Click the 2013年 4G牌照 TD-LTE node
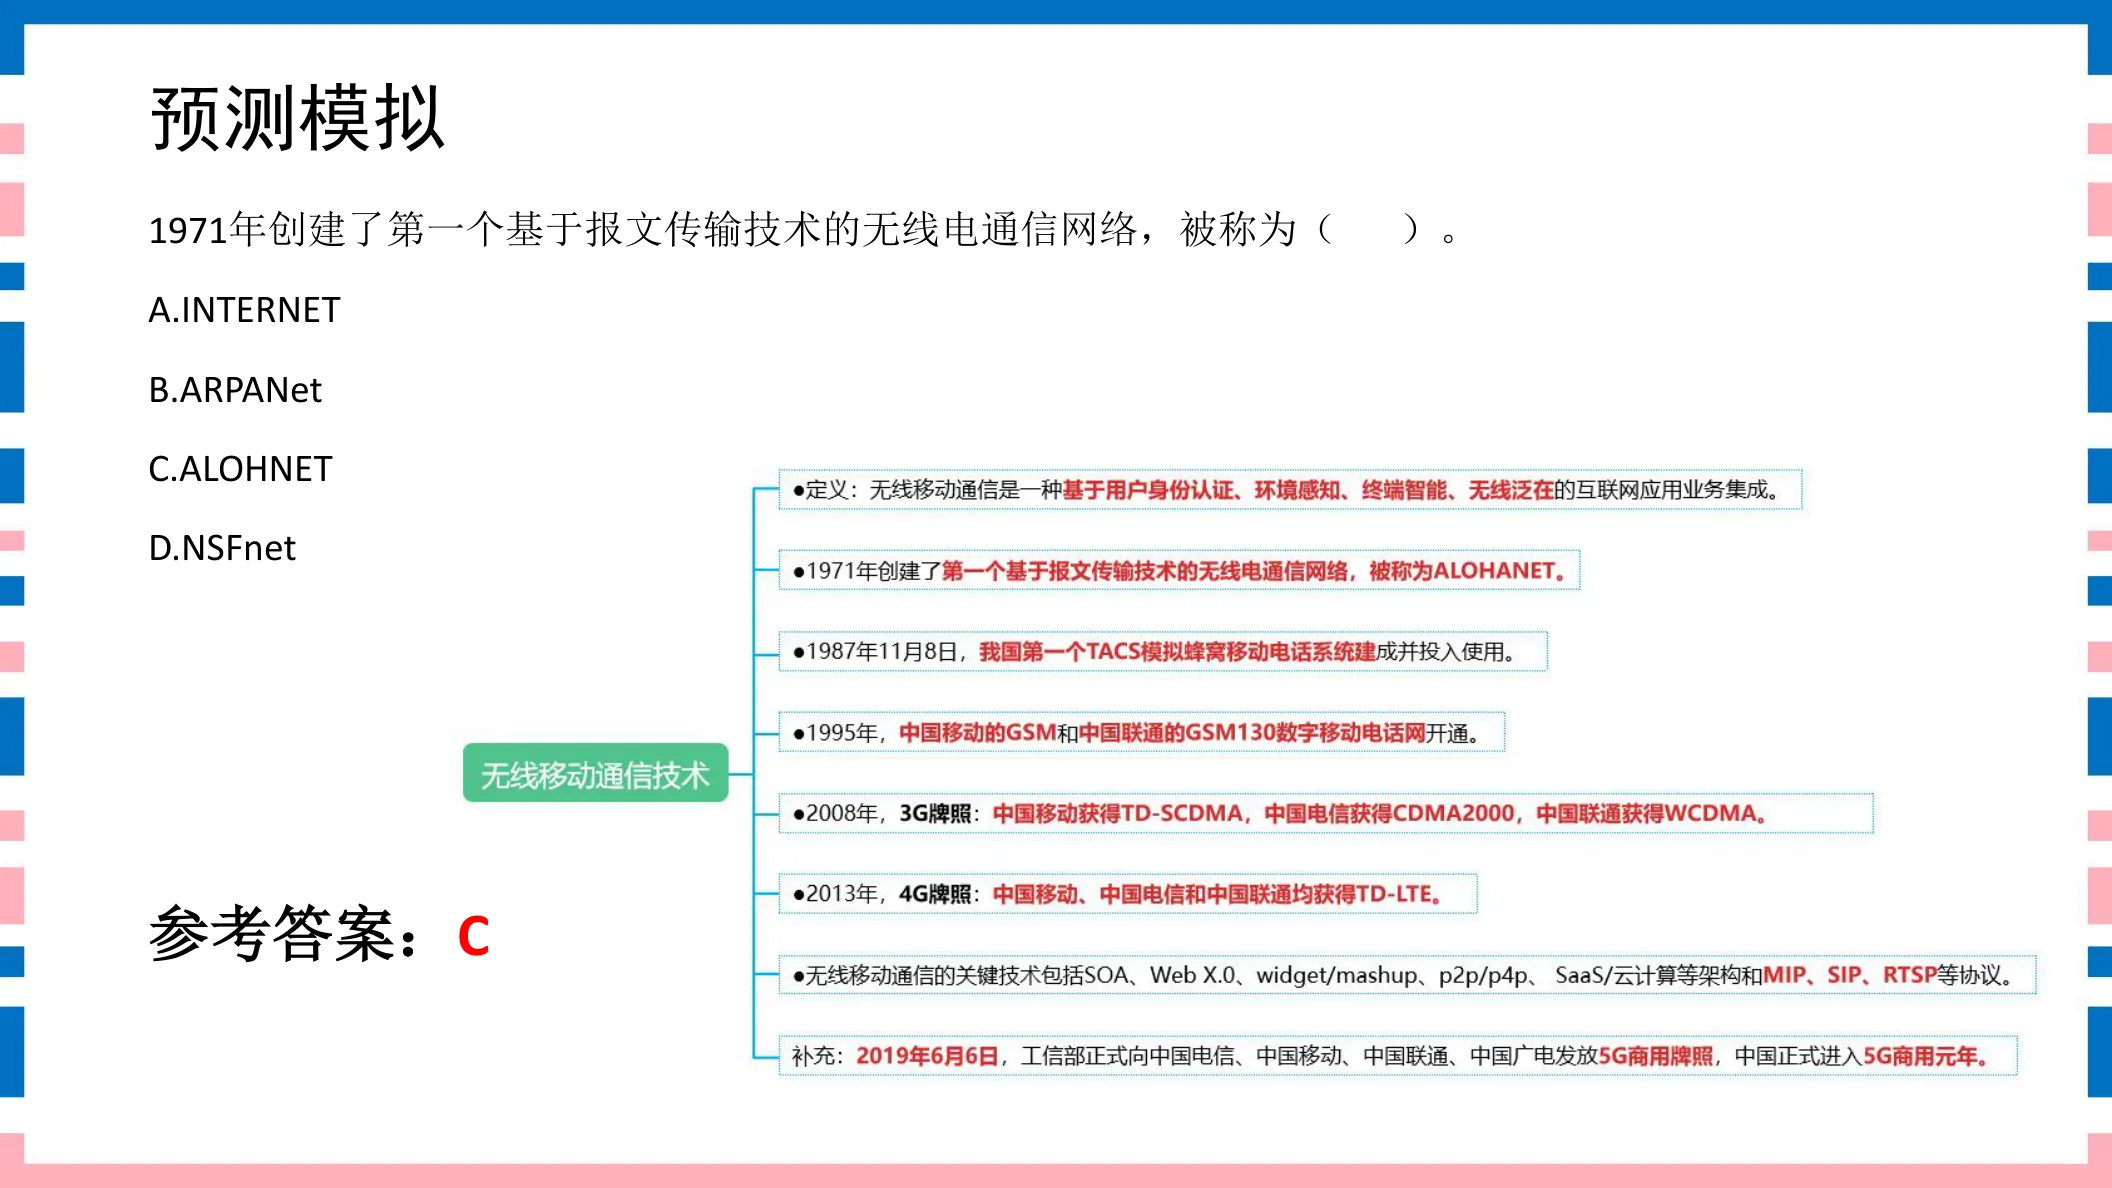Viewport: 2112px width, 1188px height. pos(1128,894)
